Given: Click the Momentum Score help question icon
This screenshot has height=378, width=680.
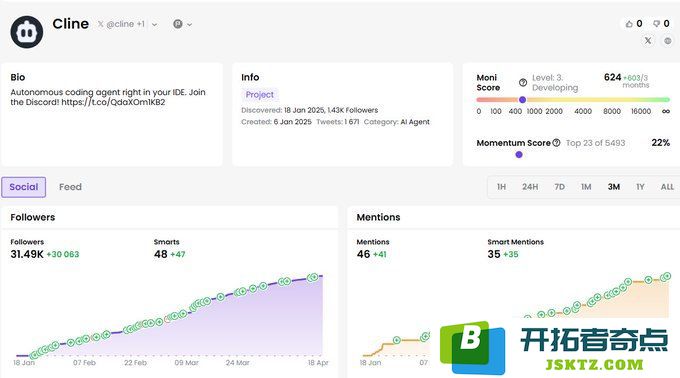Looking at the screenshot, I should tap(556, 143).
